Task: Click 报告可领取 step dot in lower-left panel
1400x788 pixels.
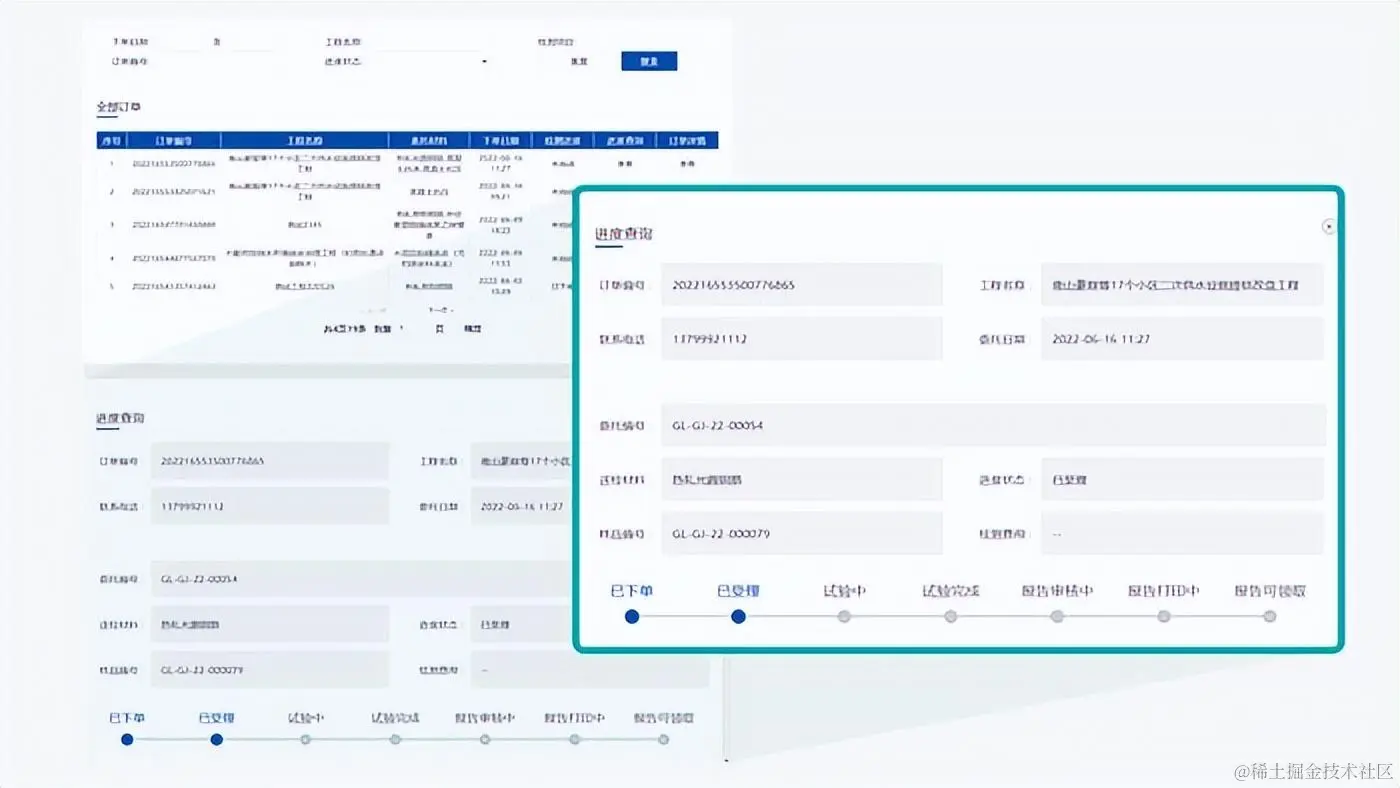Action: [x=664, y=740]
